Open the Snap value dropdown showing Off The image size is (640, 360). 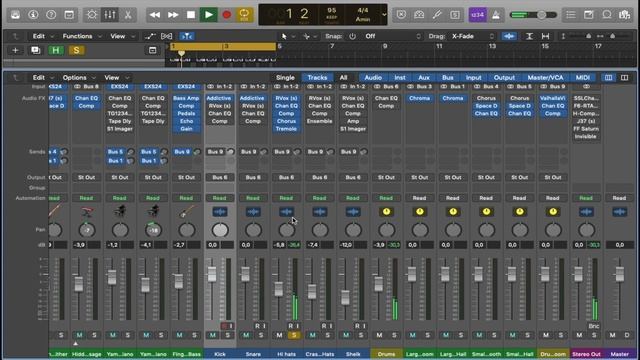click(x=392, y=36)
